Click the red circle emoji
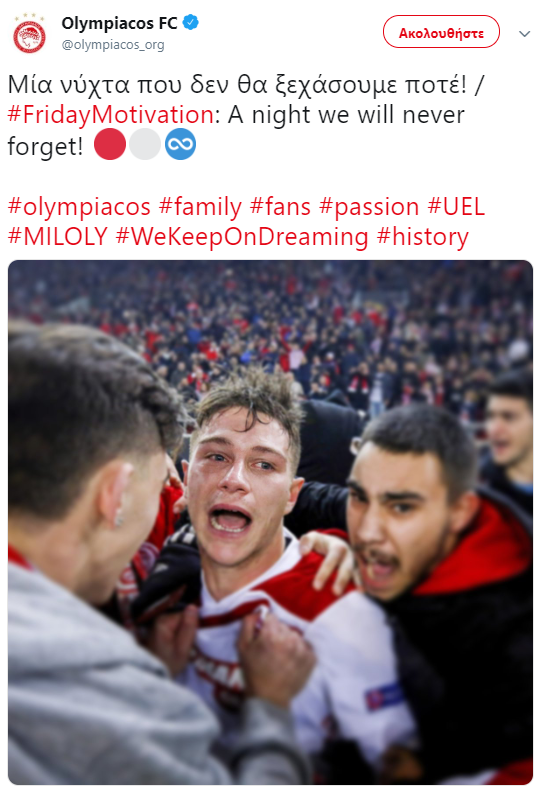This screenshot has height=795, width=542. 110,144
